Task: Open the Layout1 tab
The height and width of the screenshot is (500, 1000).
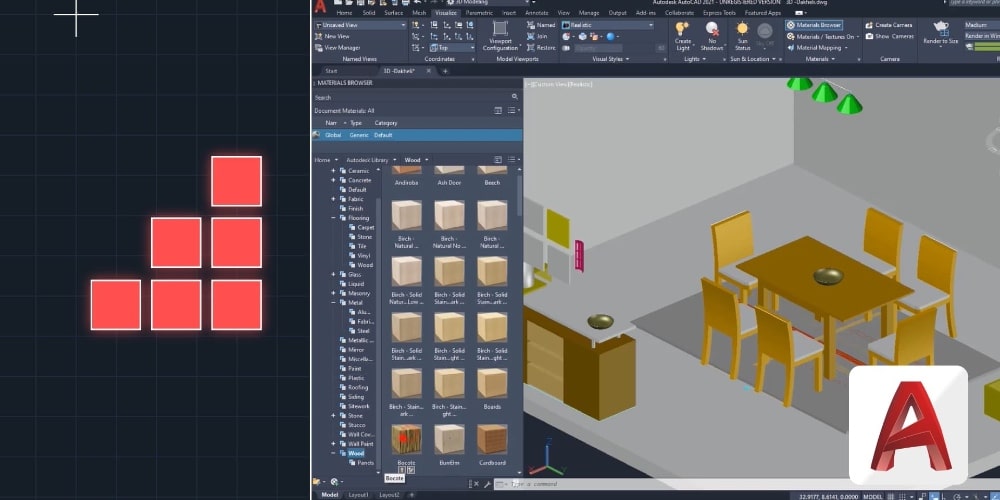Action: (358, 494)
